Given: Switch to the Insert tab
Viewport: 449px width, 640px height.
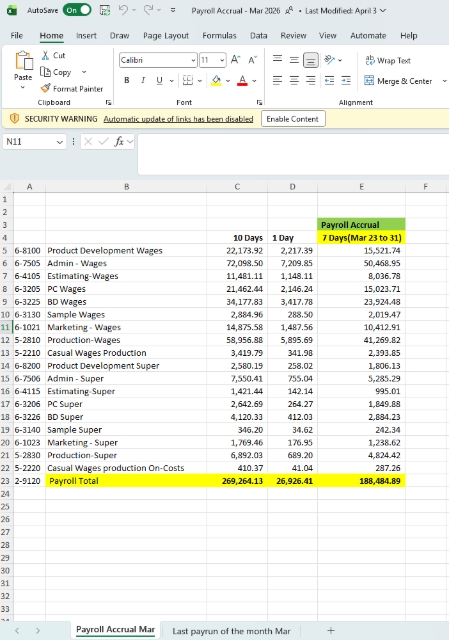Looking at the screenshot, I should coord(86,36).
